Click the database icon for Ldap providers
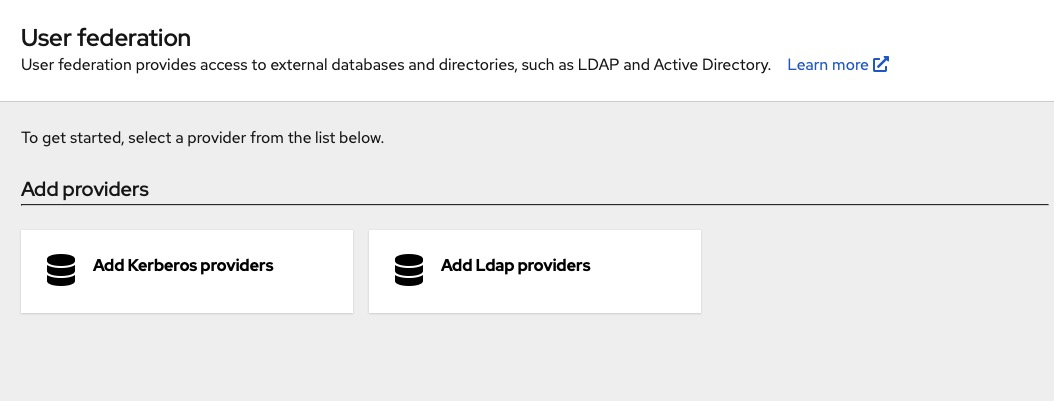The image size is (1054, 401). 409,270
